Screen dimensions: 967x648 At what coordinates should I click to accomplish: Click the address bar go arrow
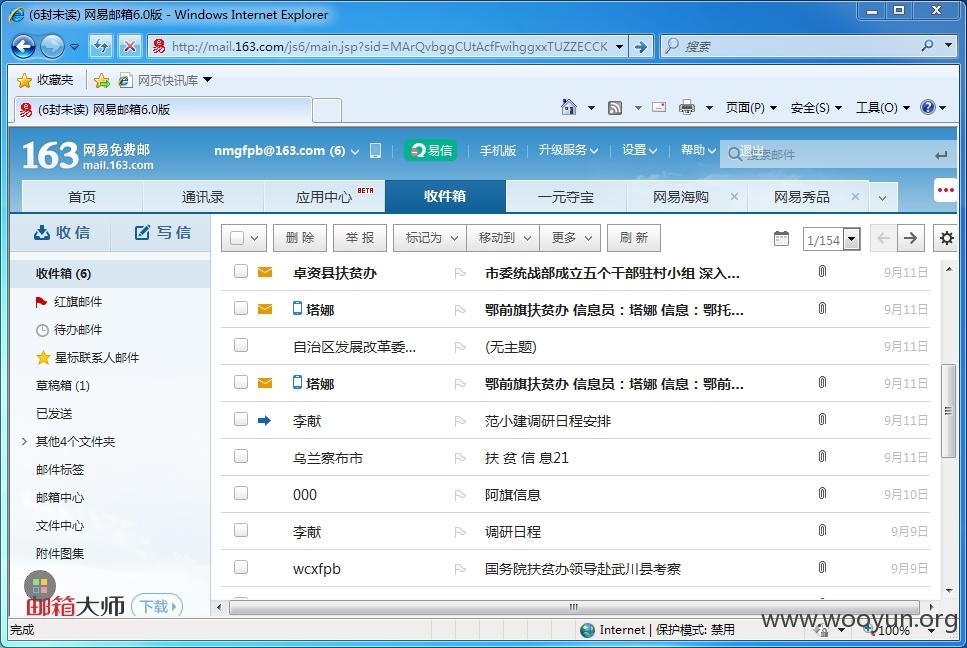click(x=641, y=46)
